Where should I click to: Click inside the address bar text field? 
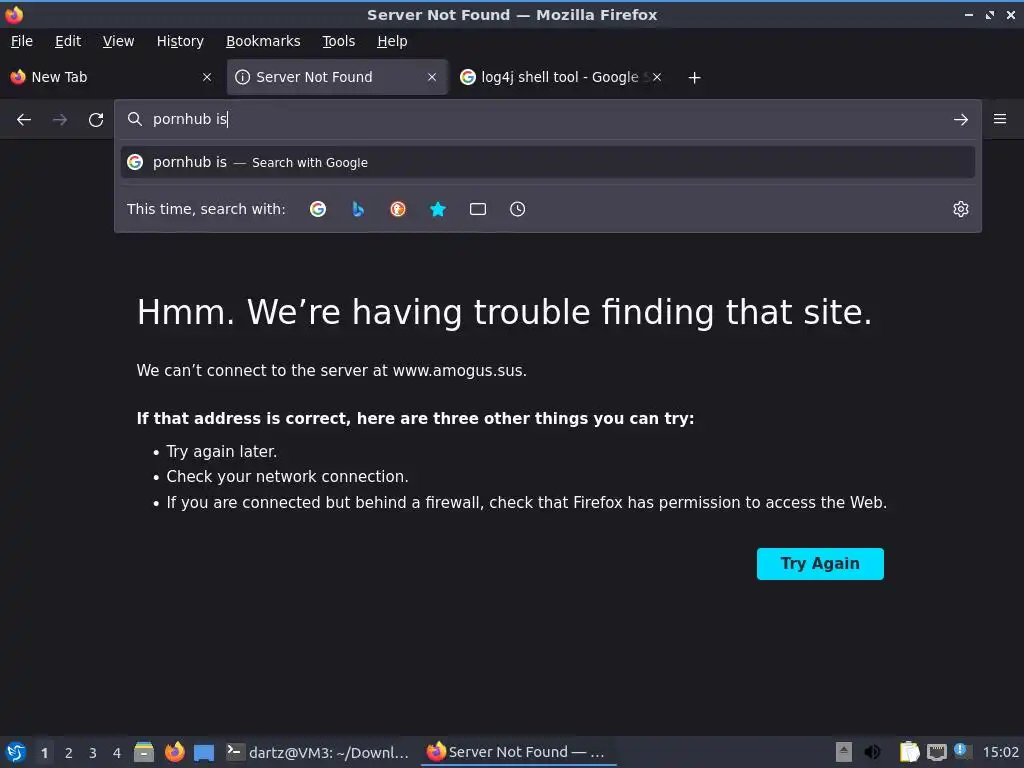tap(549, 119)
